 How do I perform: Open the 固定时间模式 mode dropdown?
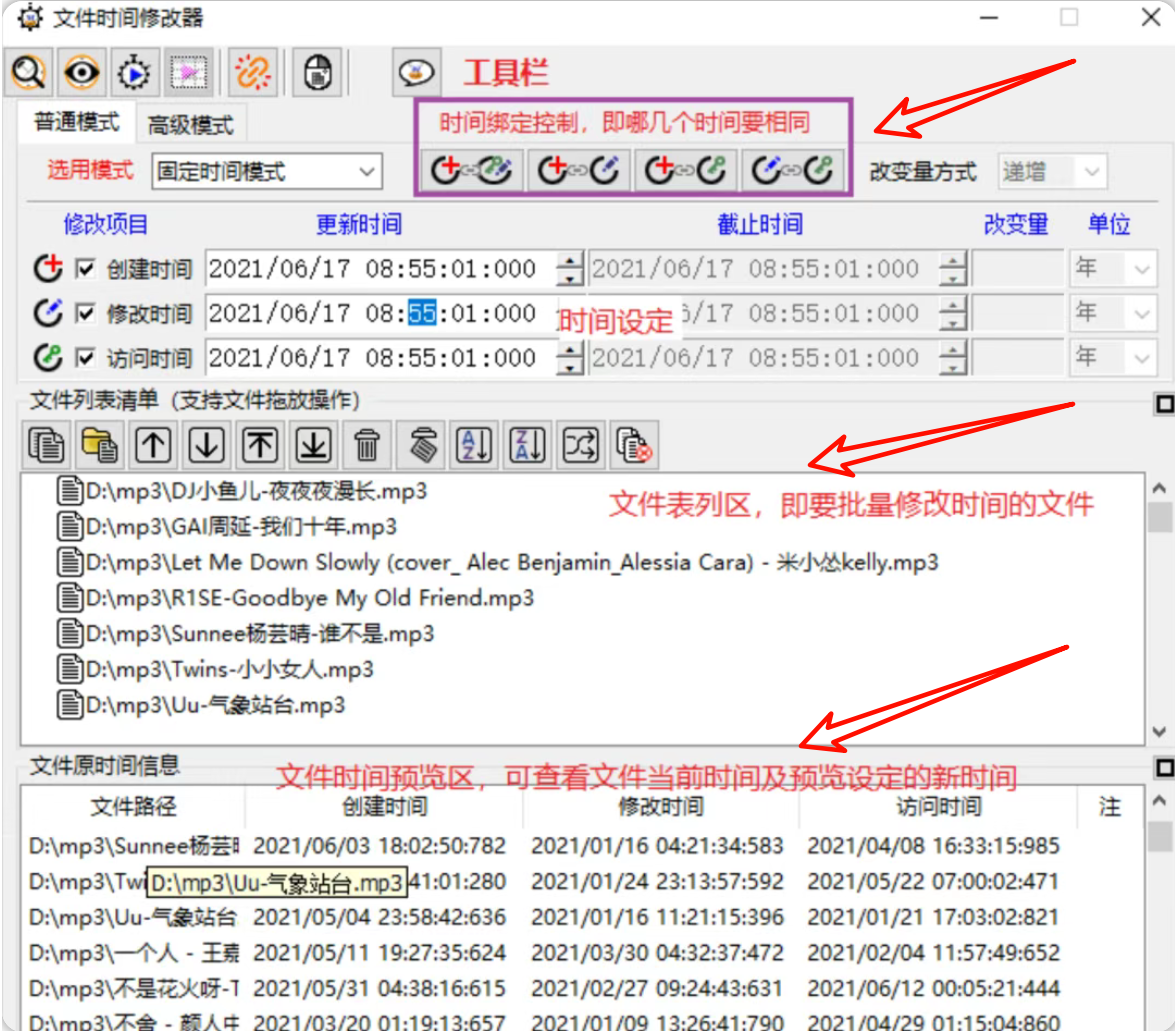pos(267,172)
